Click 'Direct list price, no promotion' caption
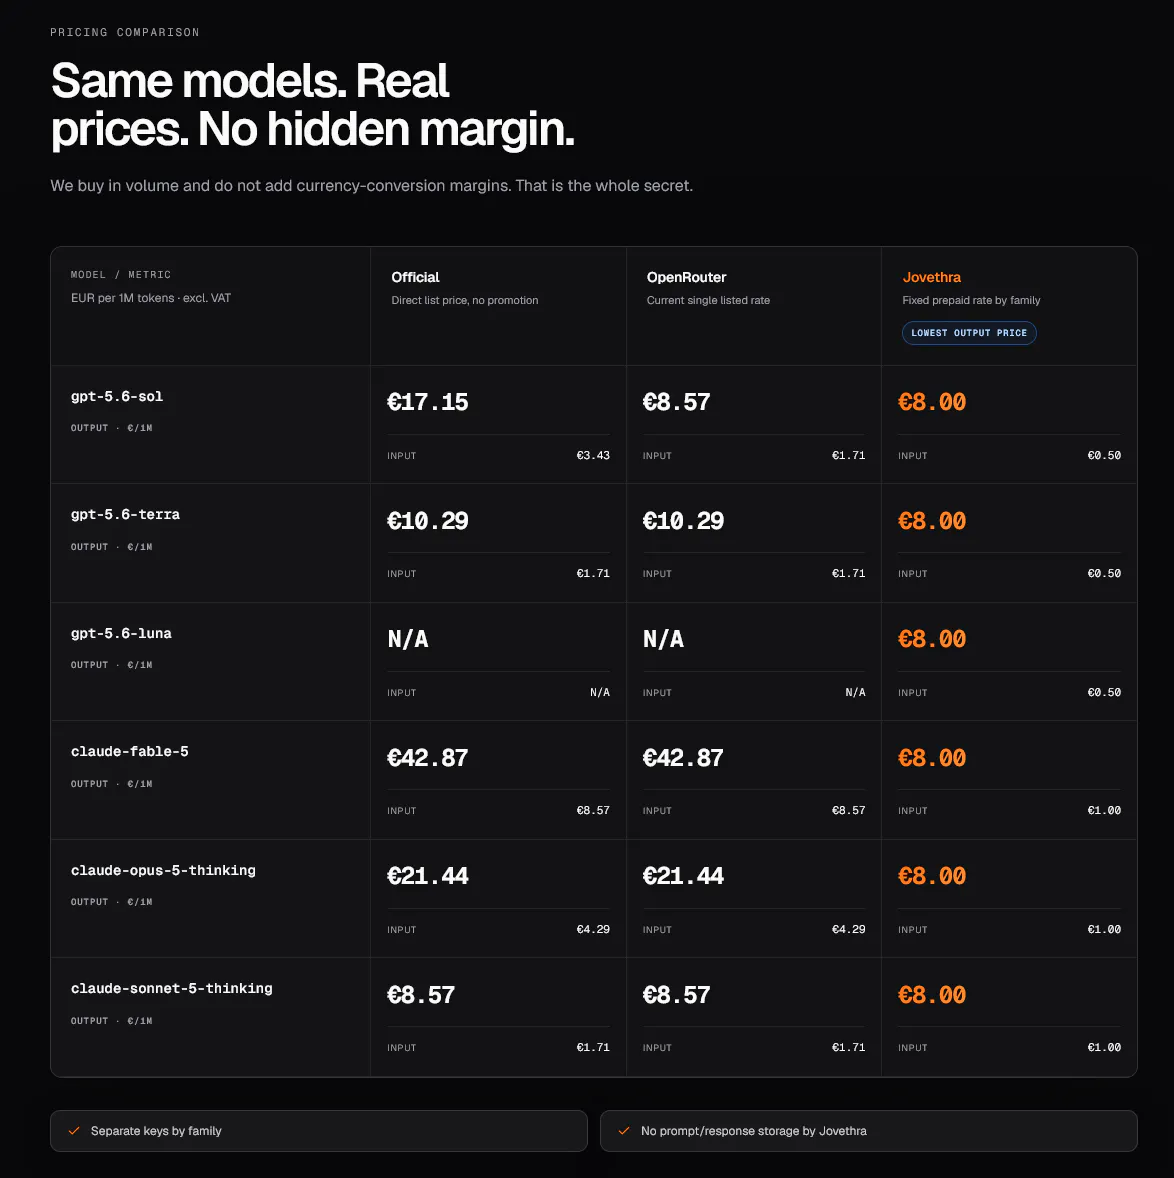Image resolution: width=1174 pixels, height=1178 pixels. [464, 301]
